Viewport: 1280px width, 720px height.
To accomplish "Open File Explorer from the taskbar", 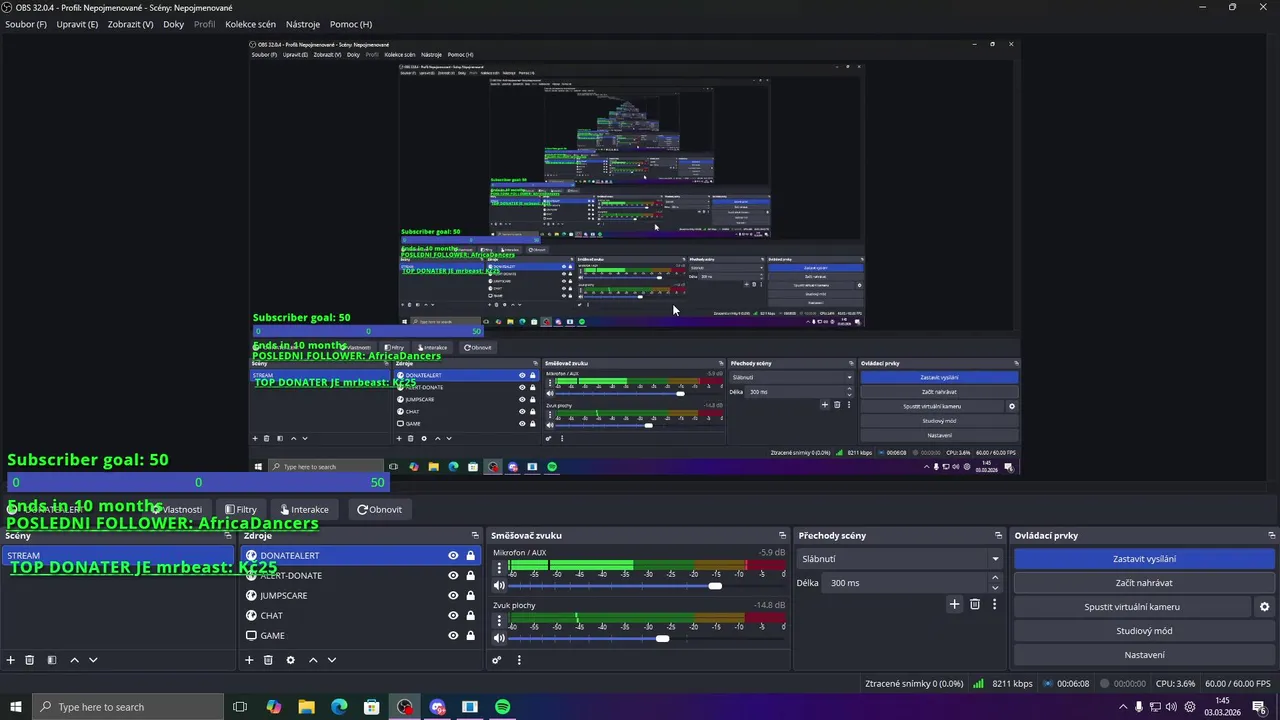I will tap(306, 707).
